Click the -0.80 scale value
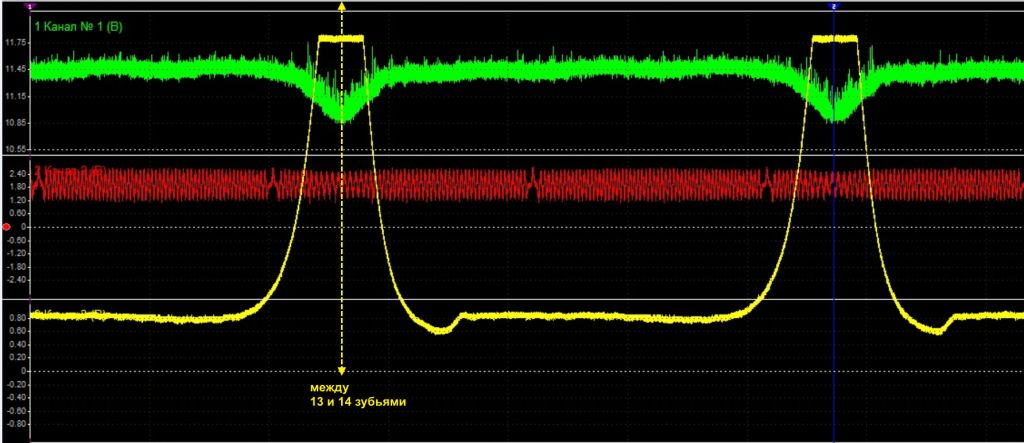Image resolution: width=1024 pixels, height=443 pixels. 18,424
